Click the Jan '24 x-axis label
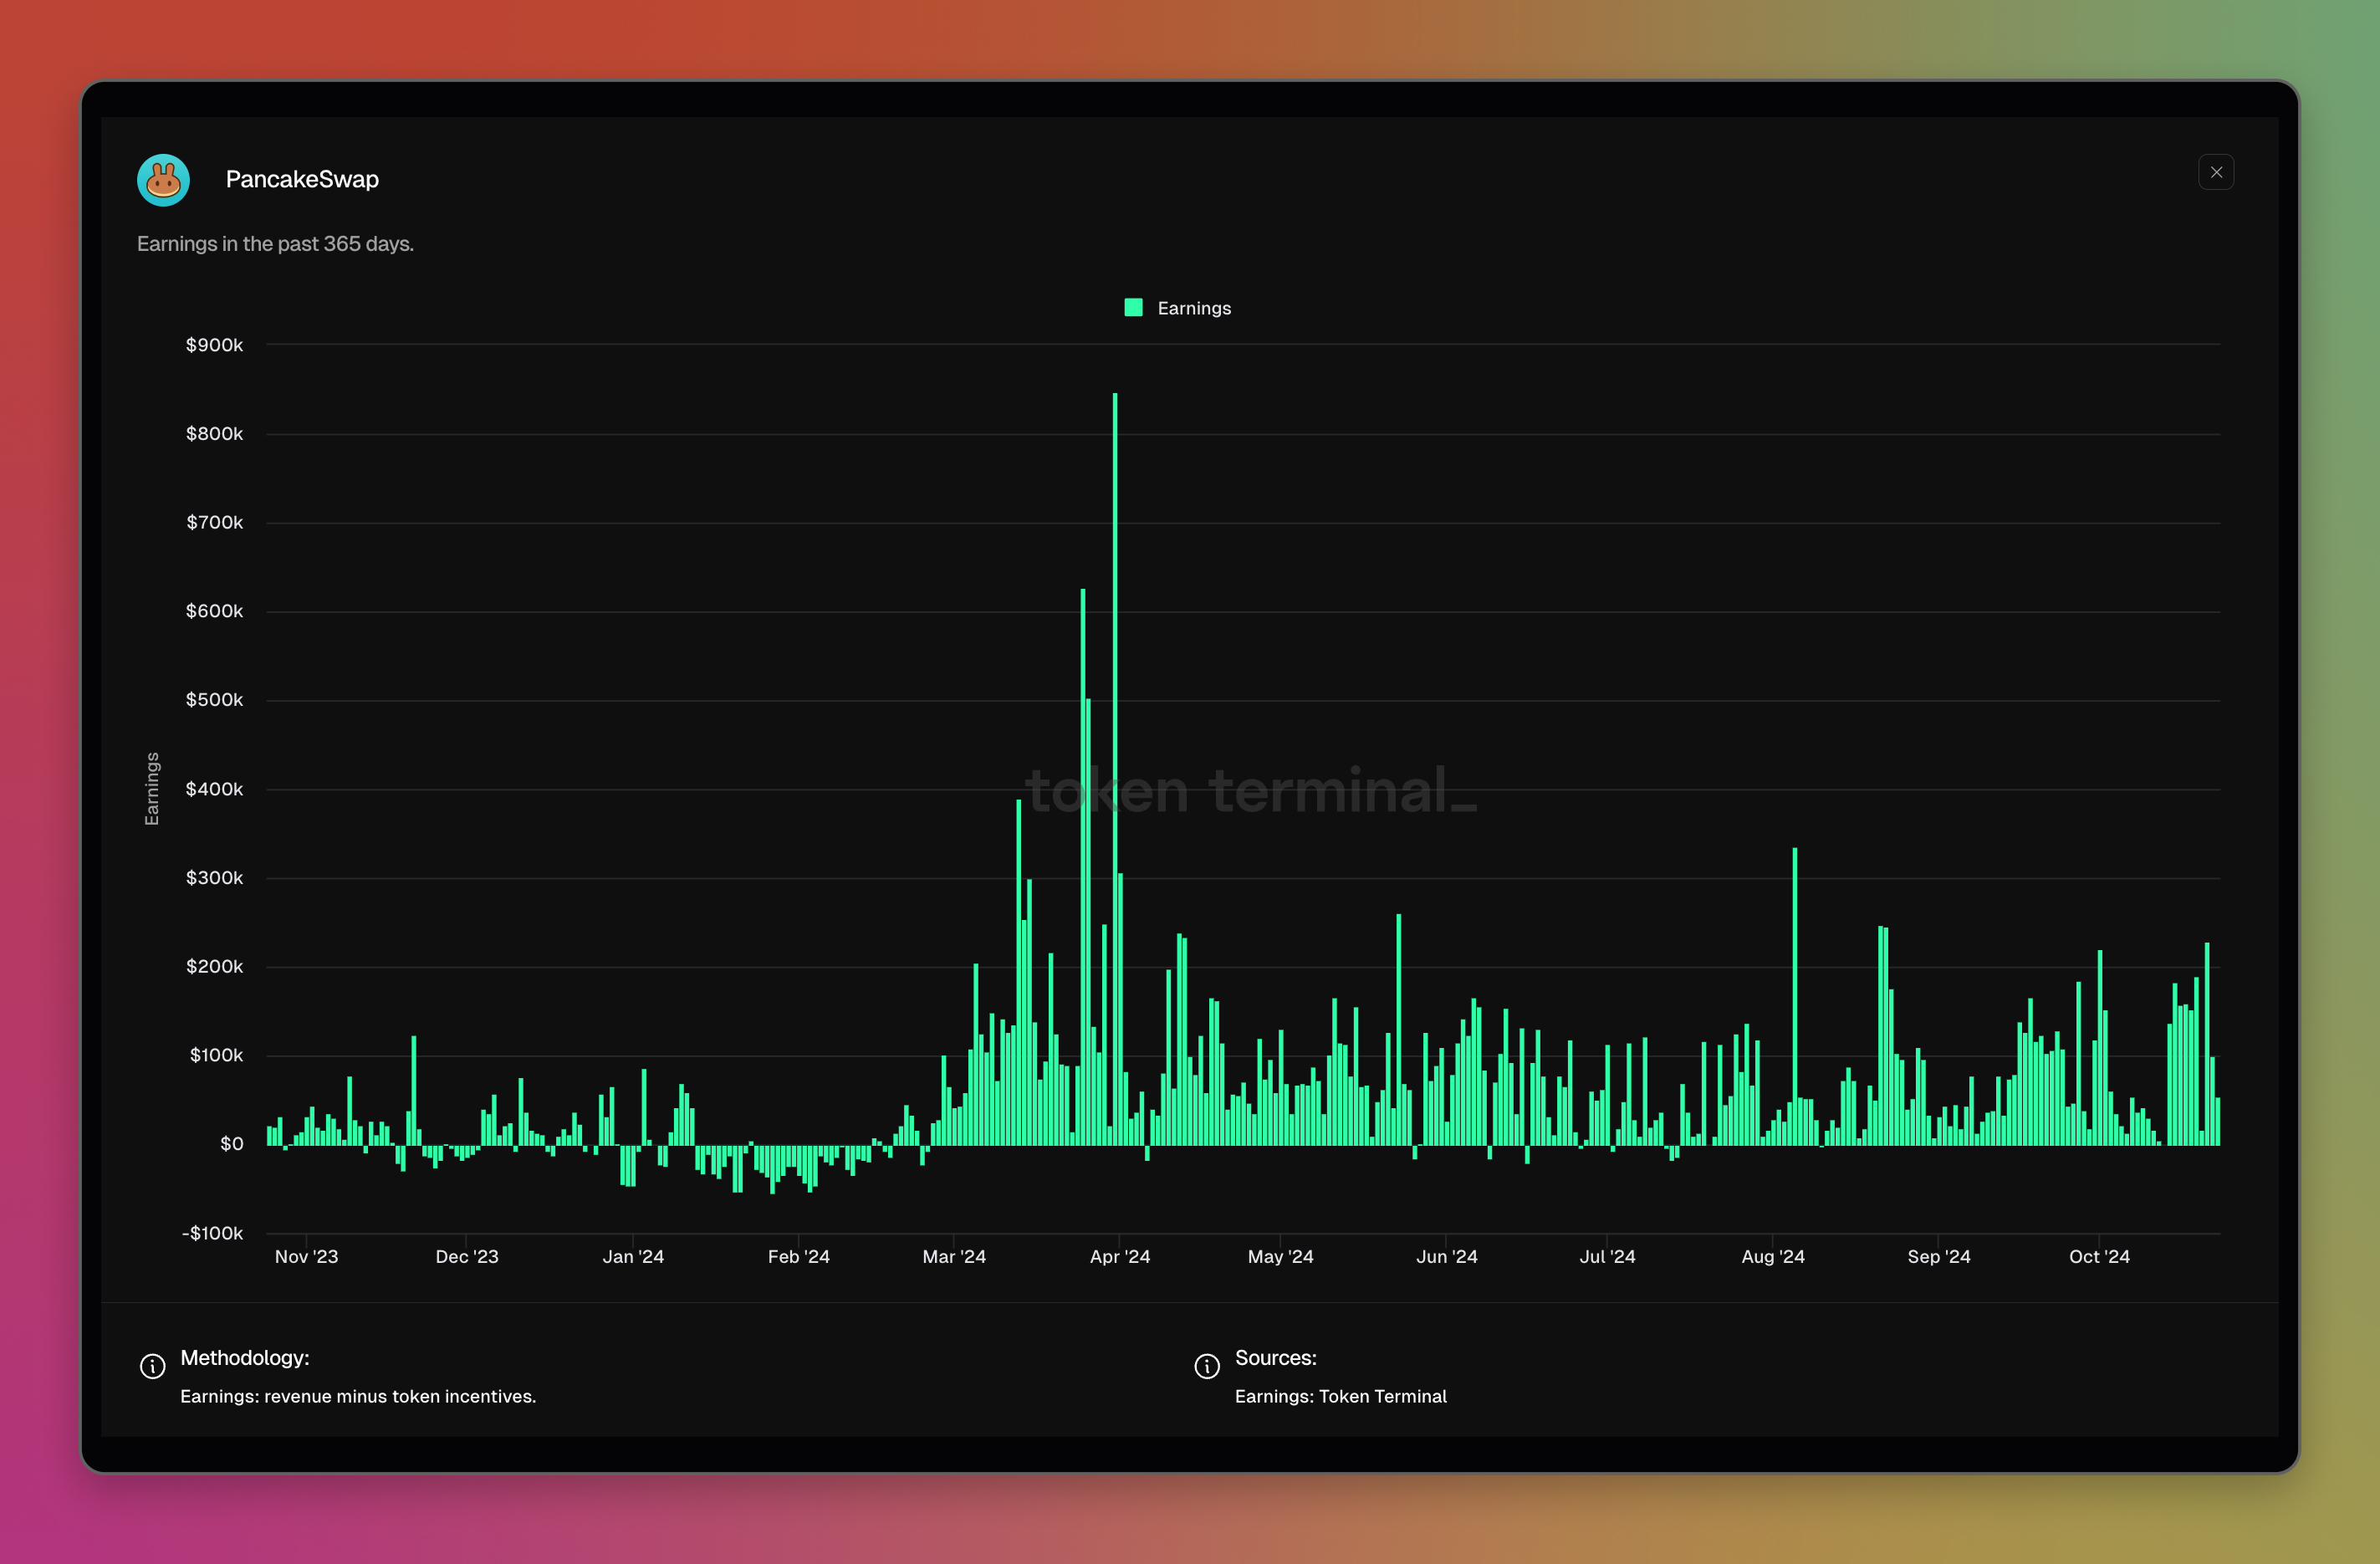Screen dimensions: 2380x1564 coord(633,1257)
